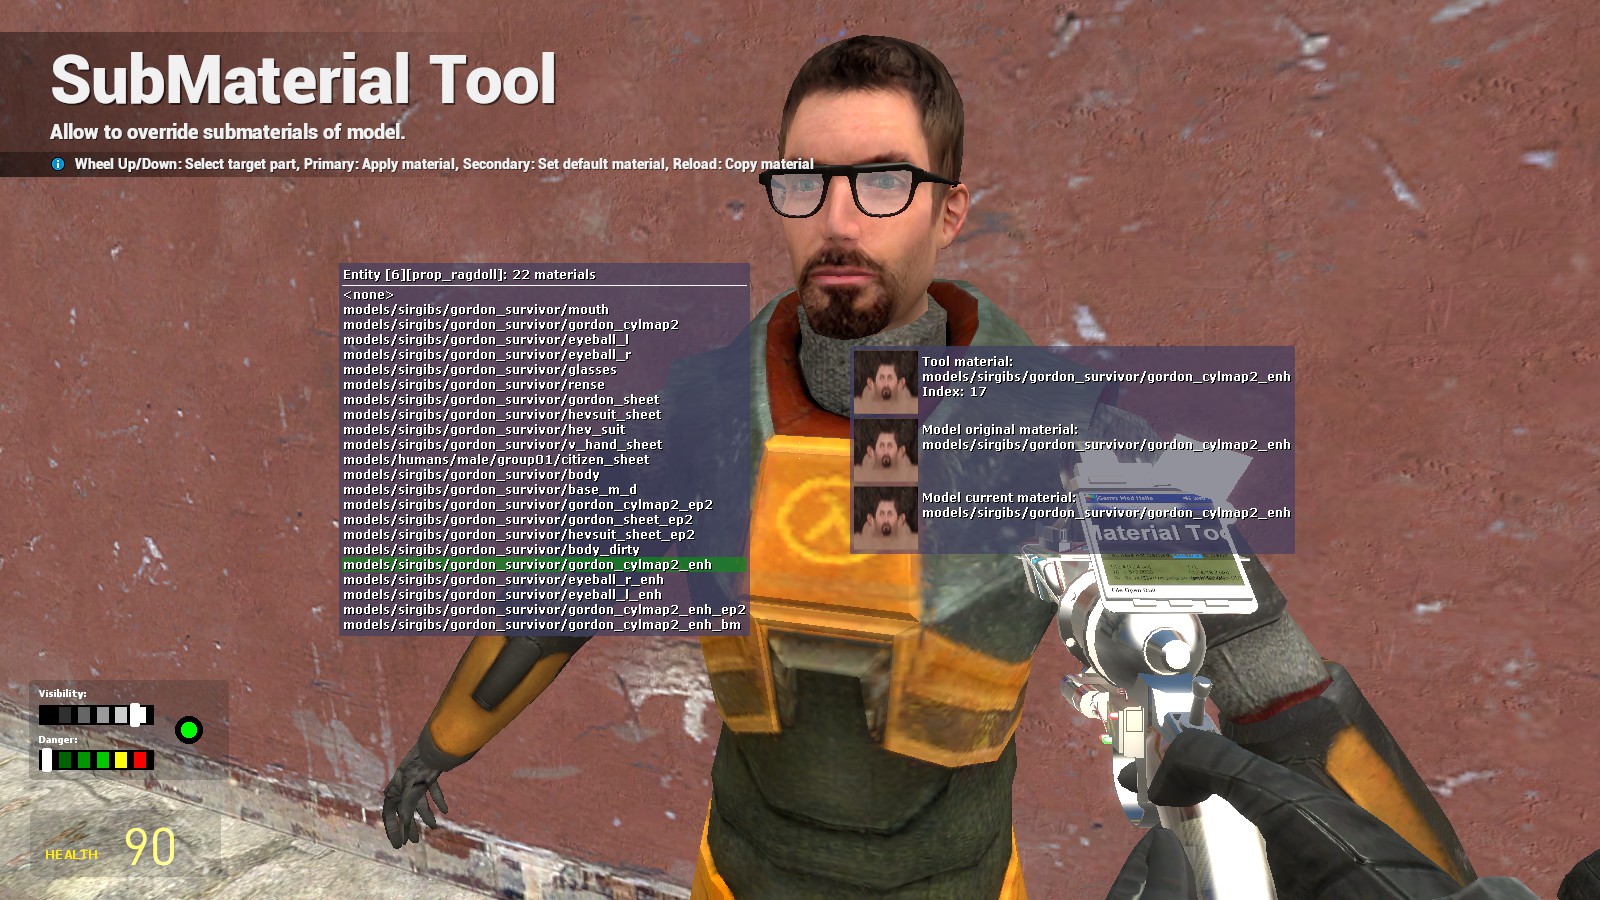Open the Model original material thumbnail
This screenshot has width=1600, height=900.
885,450
